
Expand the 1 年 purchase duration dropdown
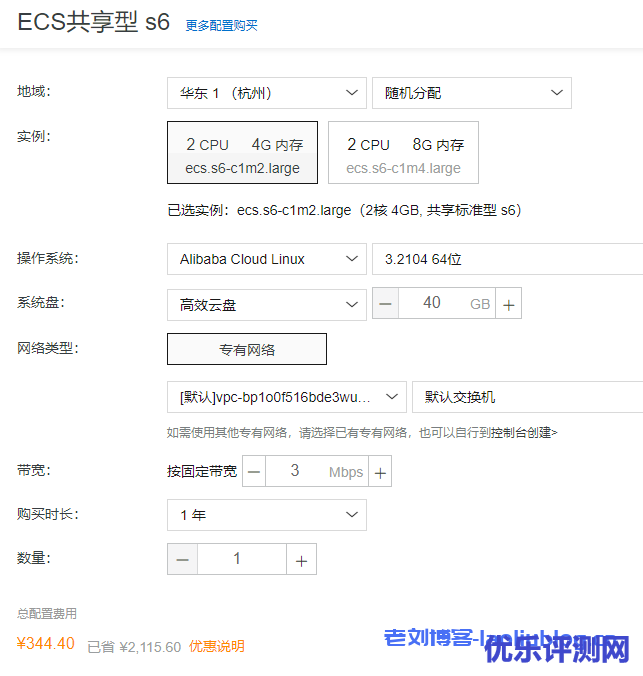pos(266,515)
